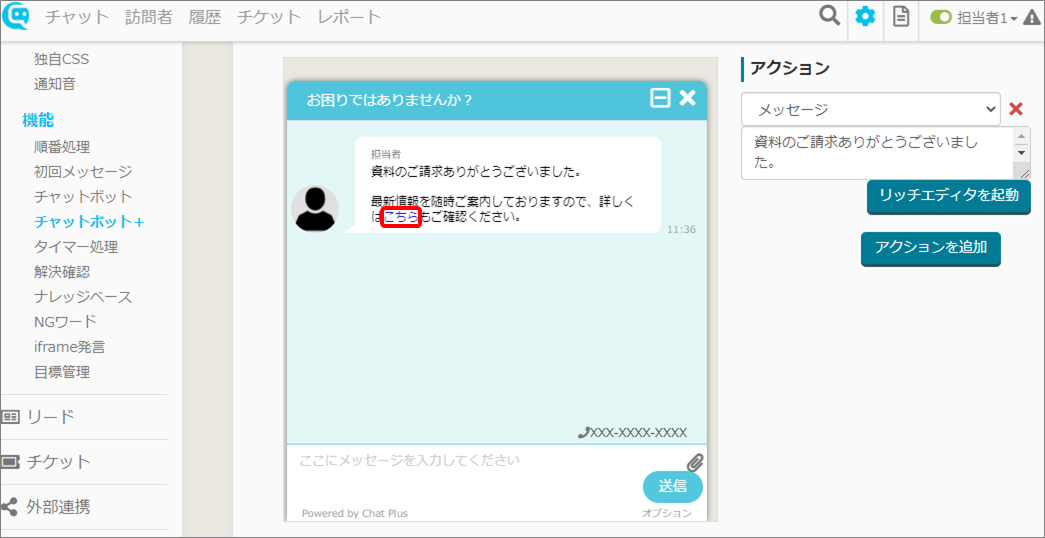Click textarea scrollbar down arrow

1021,152
